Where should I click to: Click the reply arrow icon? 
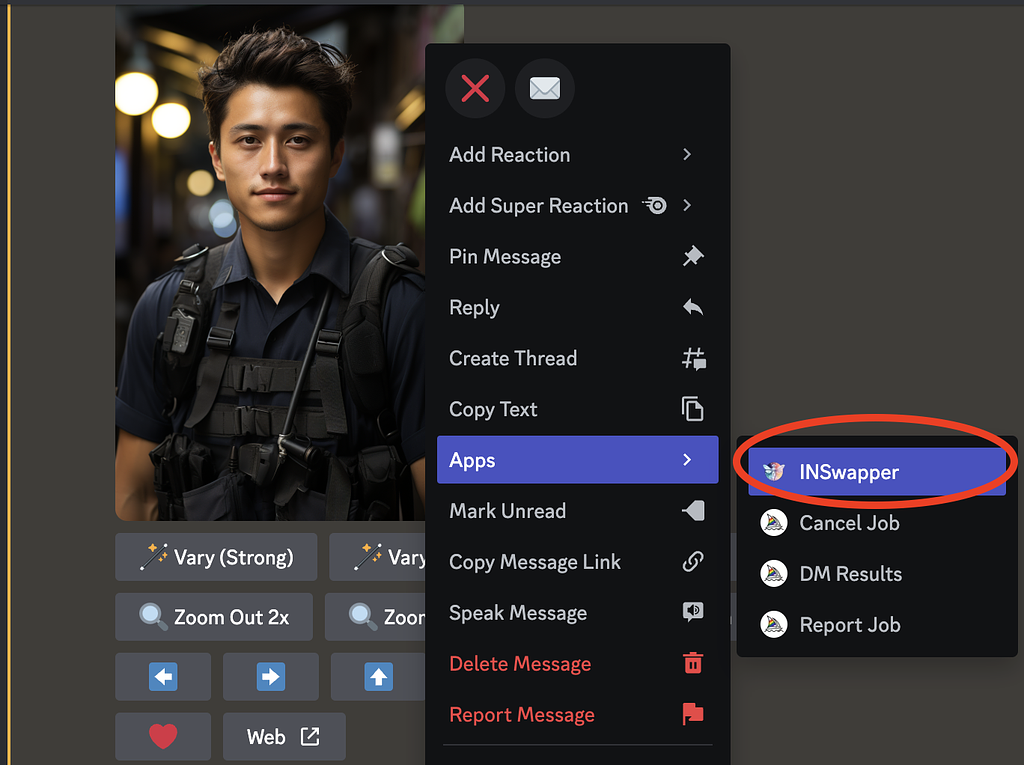coord(693,307)
